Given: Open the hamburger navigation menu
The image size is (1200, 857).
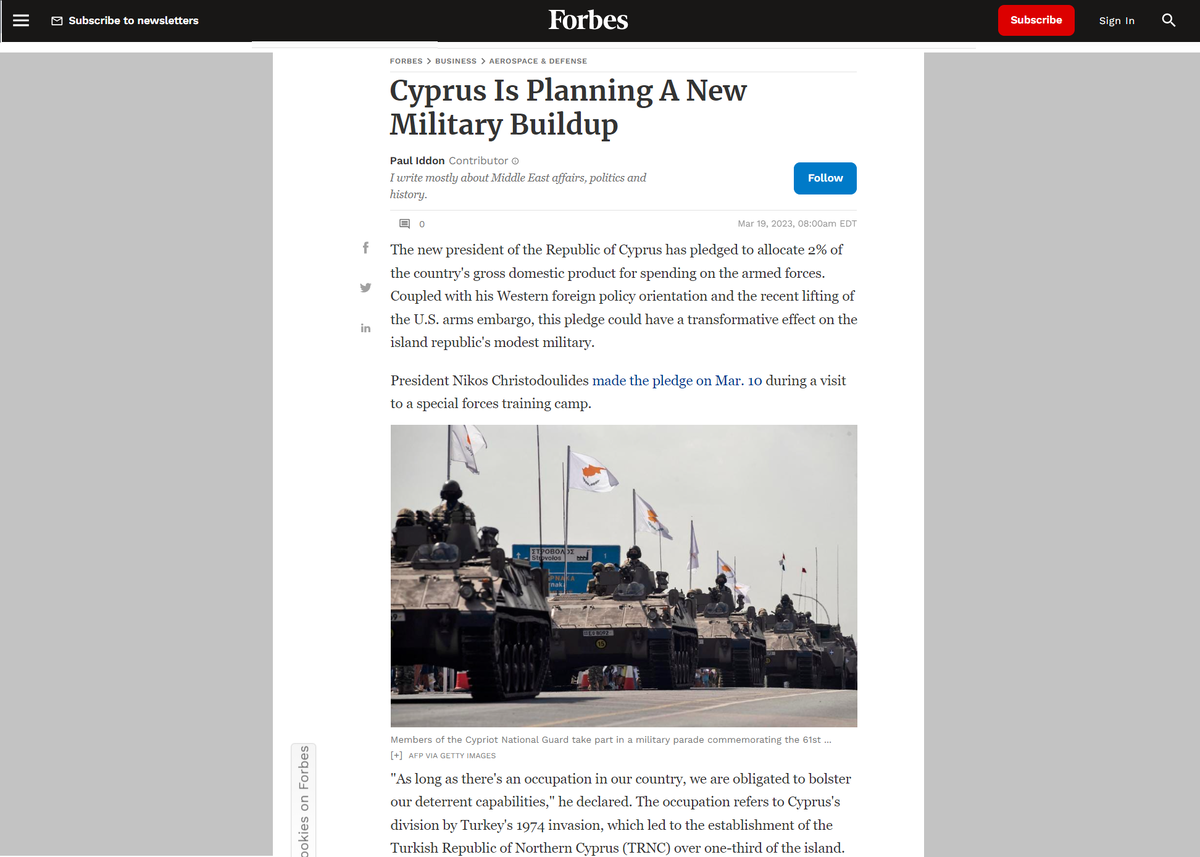Looking at the screenshot, I should click(x=21, y=20).
